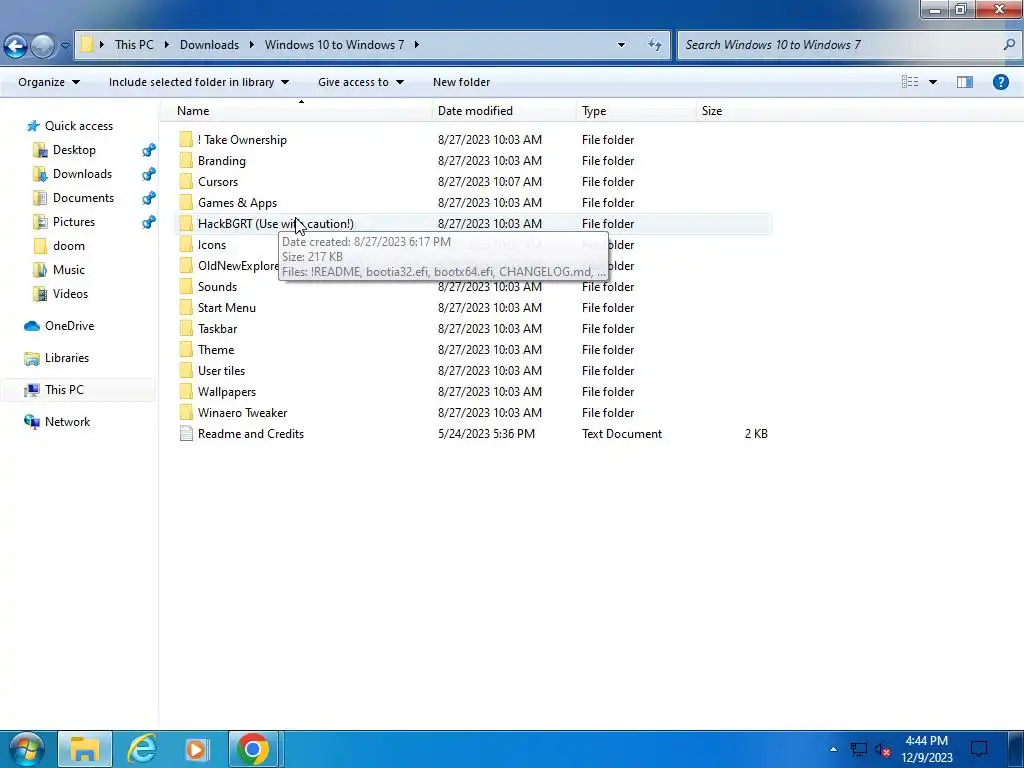
Task: Open the recent locations dropdown arrow
Action: [65, 46]
